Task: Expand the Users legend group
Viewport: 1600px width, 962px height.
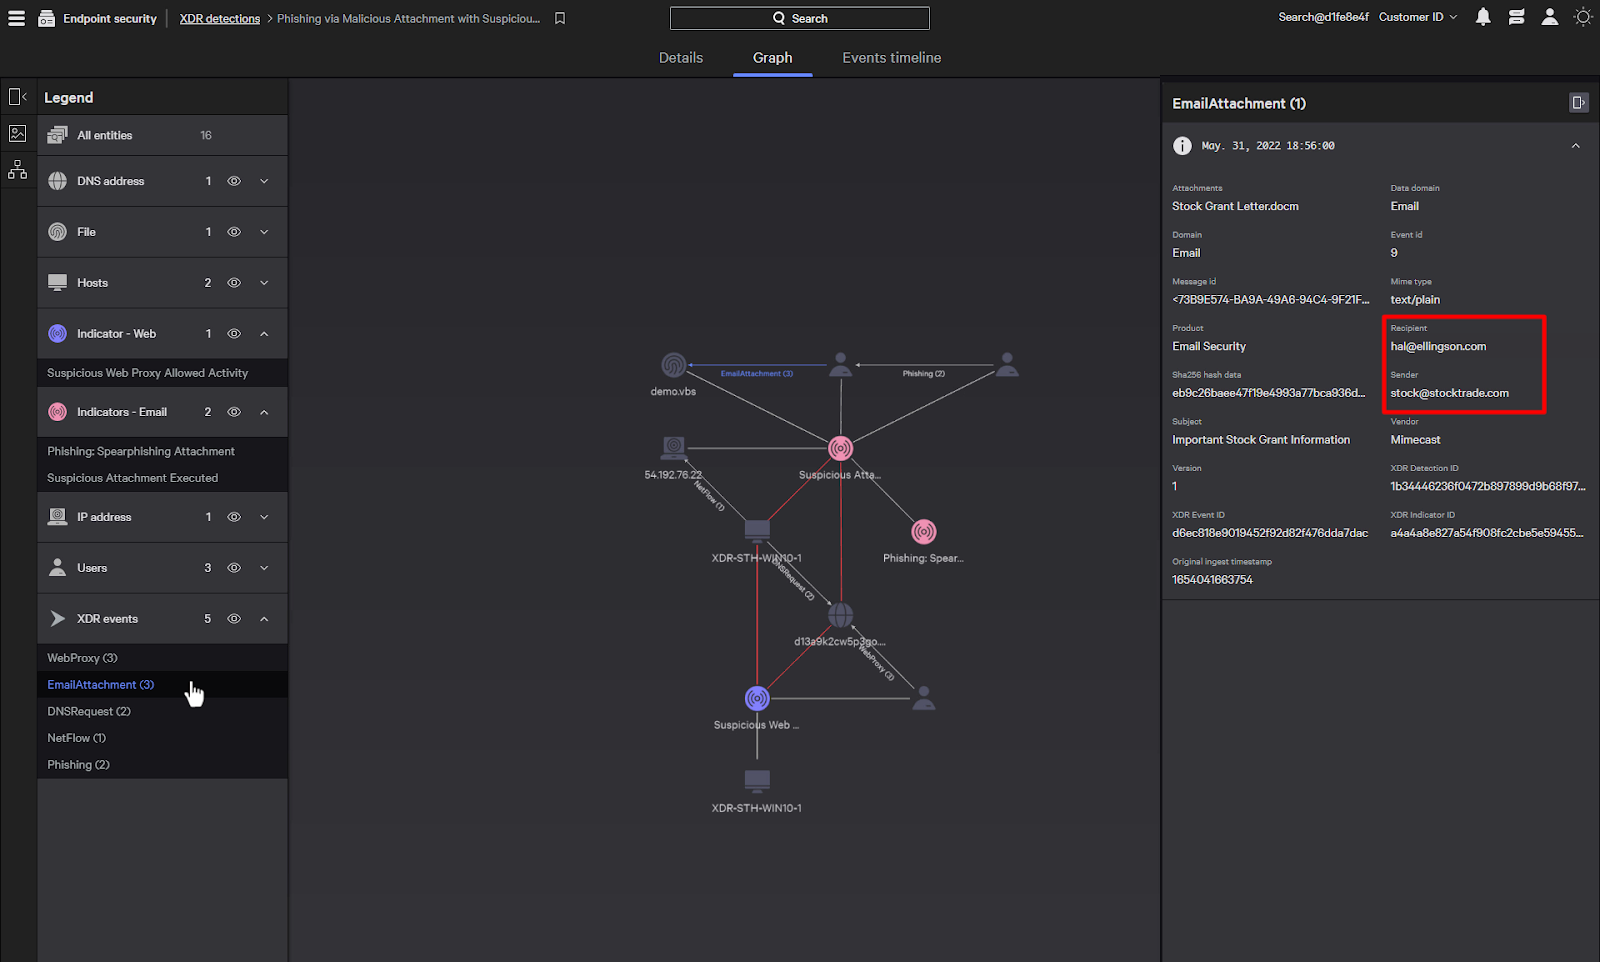Action: [264, 568]
